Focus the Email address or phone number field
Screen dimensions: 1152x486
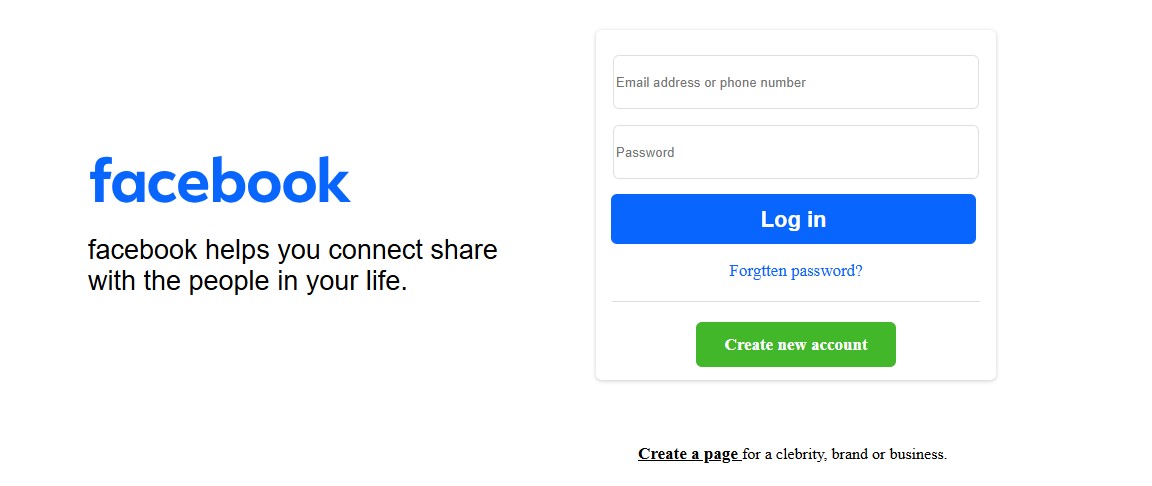point(796,82)
